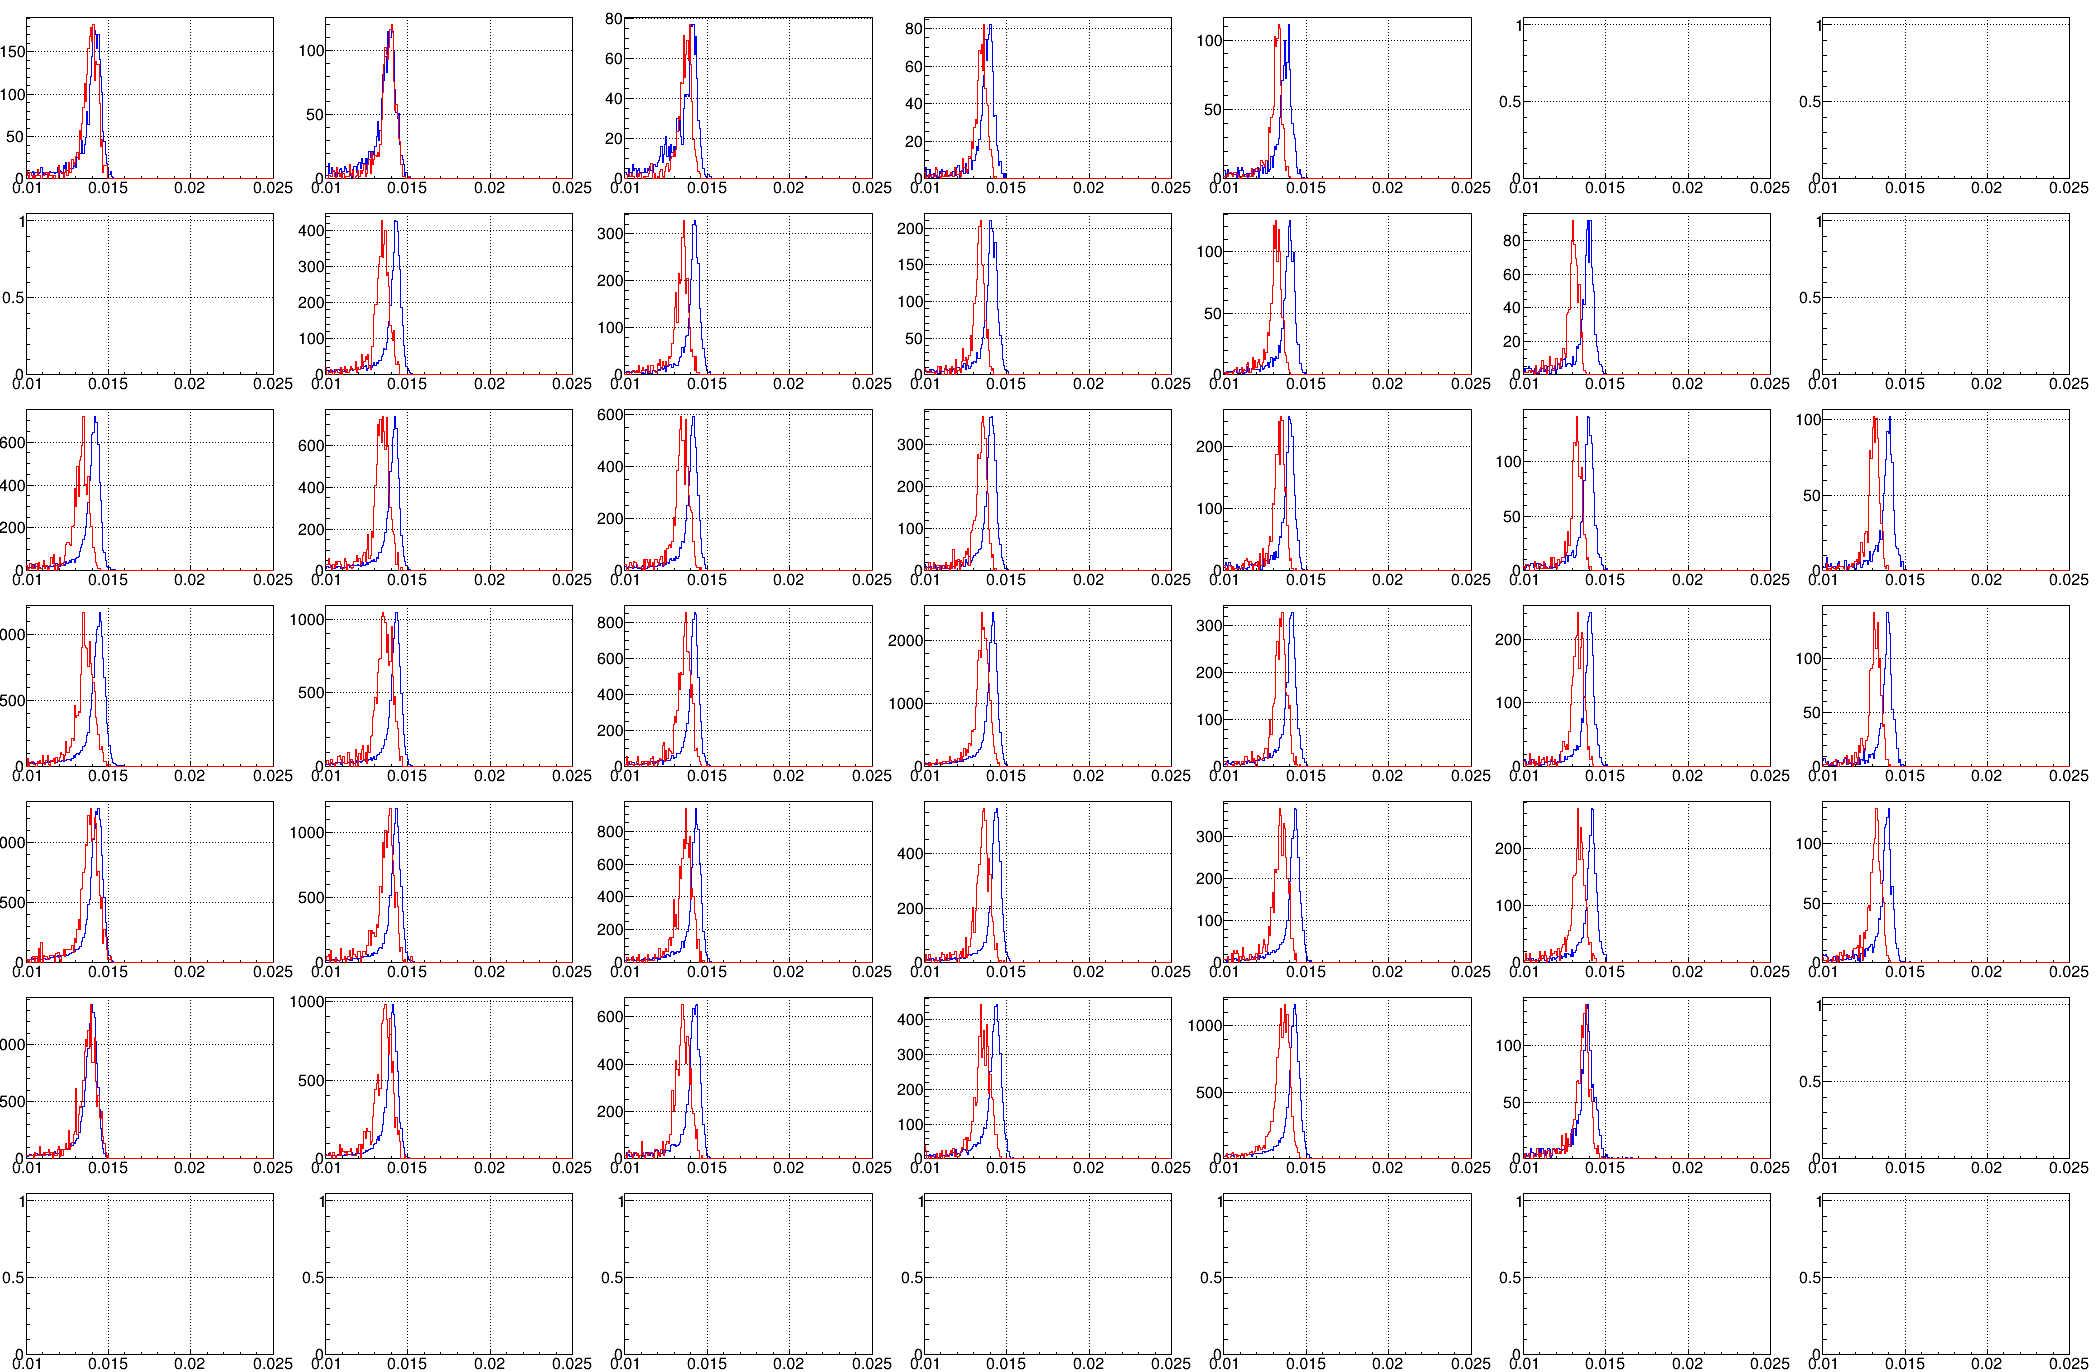Click the "150" tick sitting below a "200" tick
The width and height of the screenshot is (2096, 1372).
click(910, 265)
